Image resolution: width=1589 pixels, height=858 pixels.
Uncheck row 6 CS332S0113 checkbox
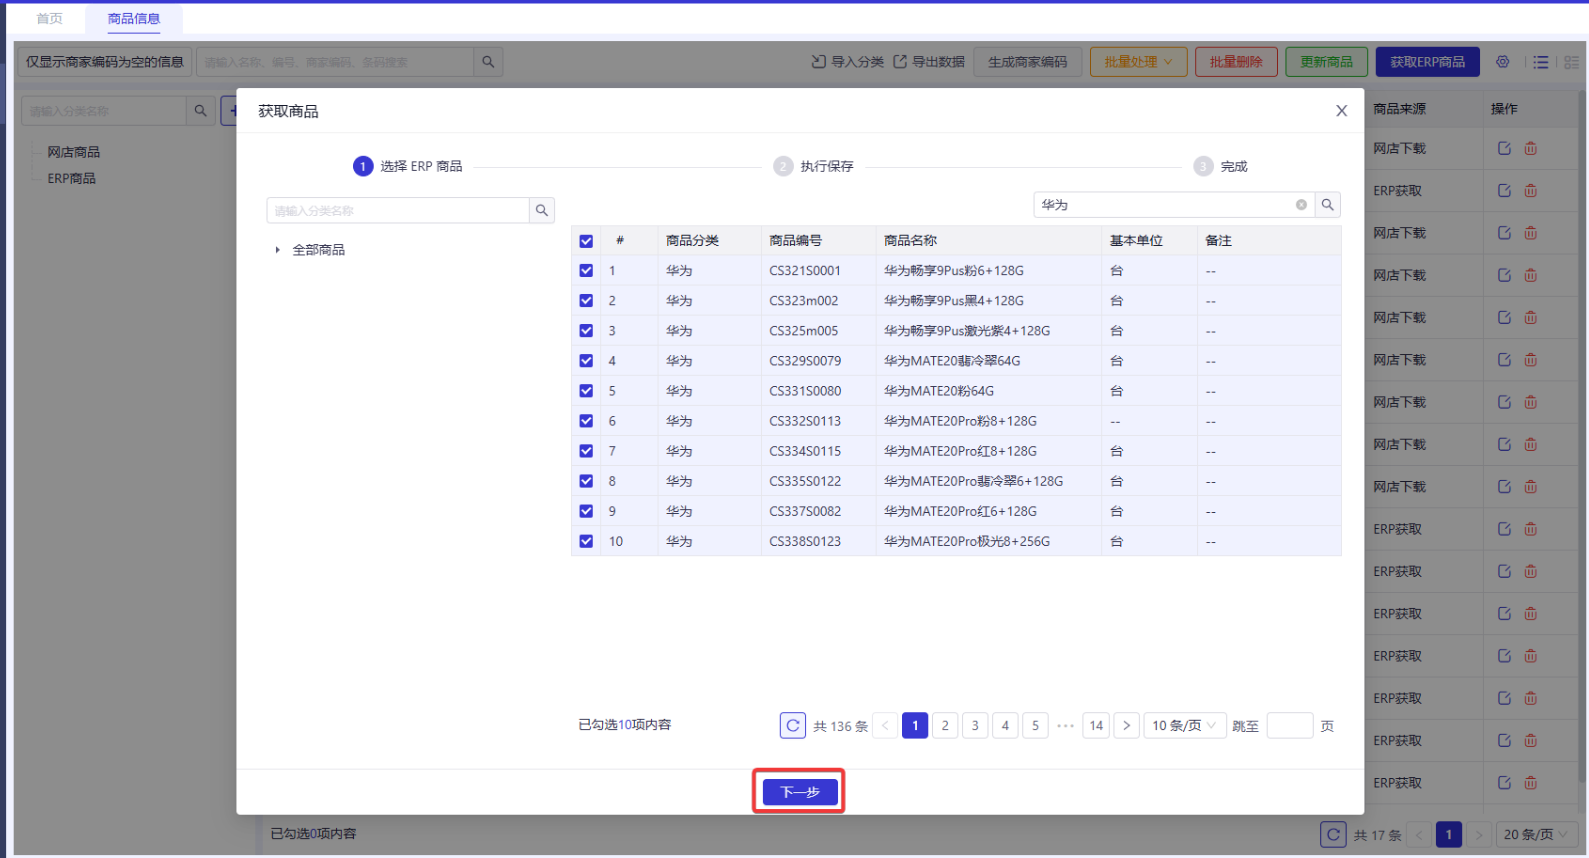pos(586,421)
